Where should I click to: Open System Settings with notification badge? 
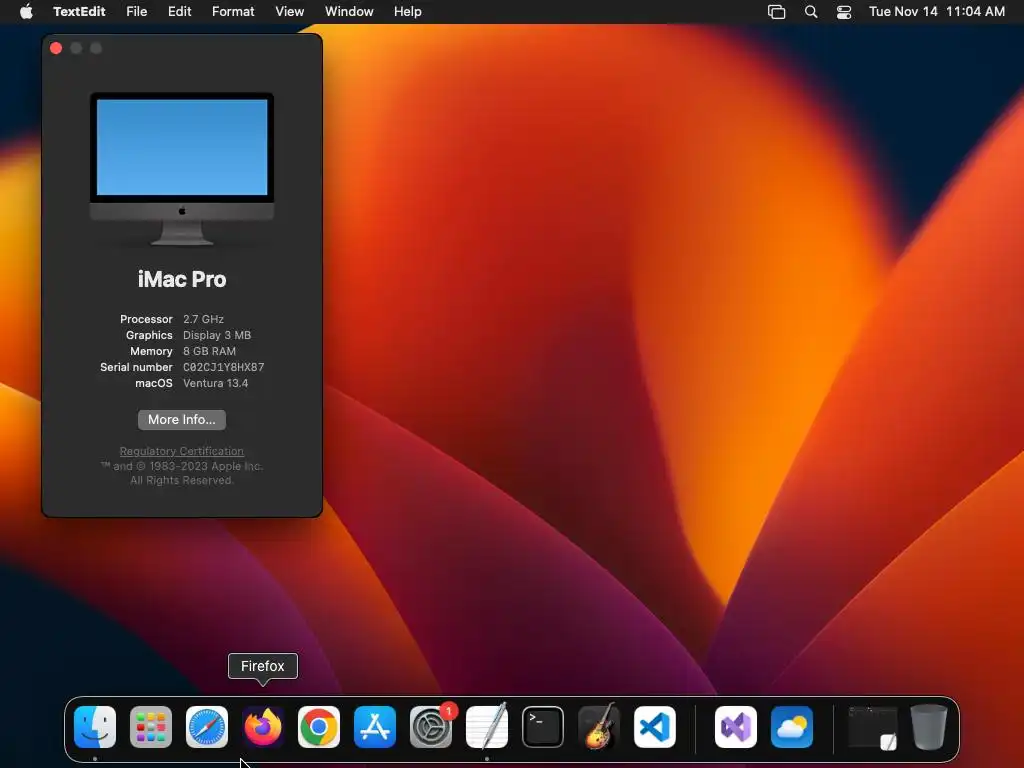click(431, 727)
